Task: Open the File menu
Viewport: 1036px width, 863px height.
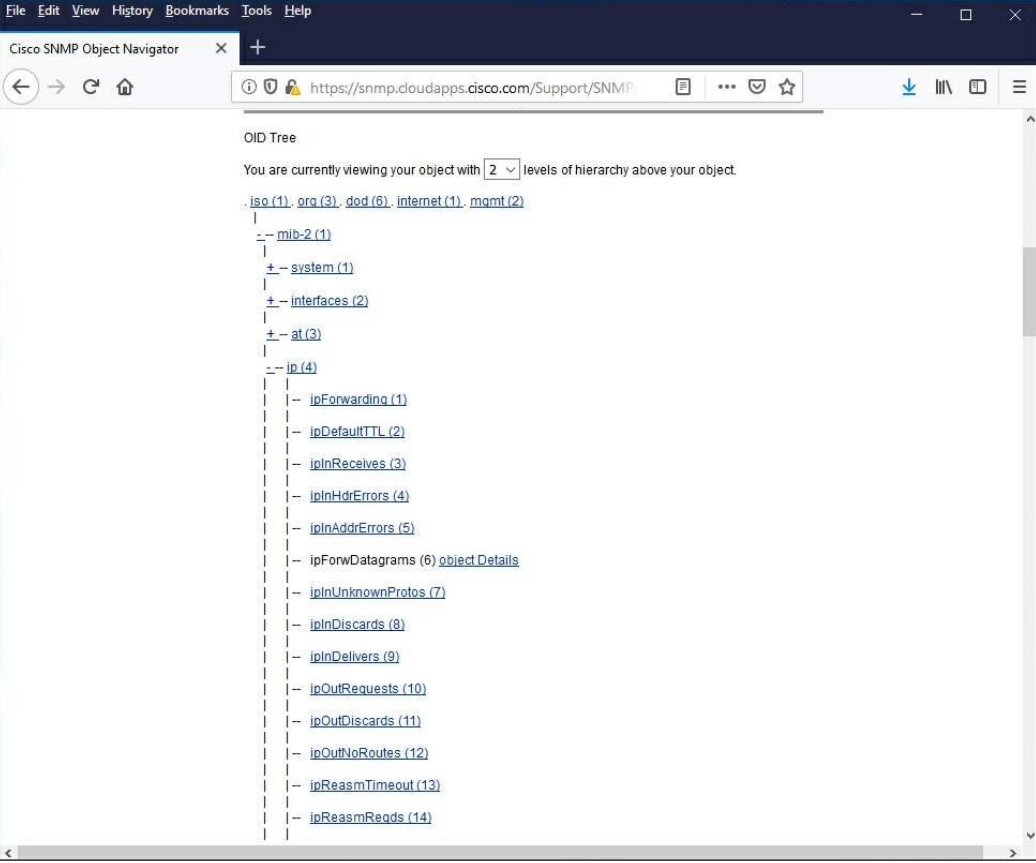Action: point(15,11)
